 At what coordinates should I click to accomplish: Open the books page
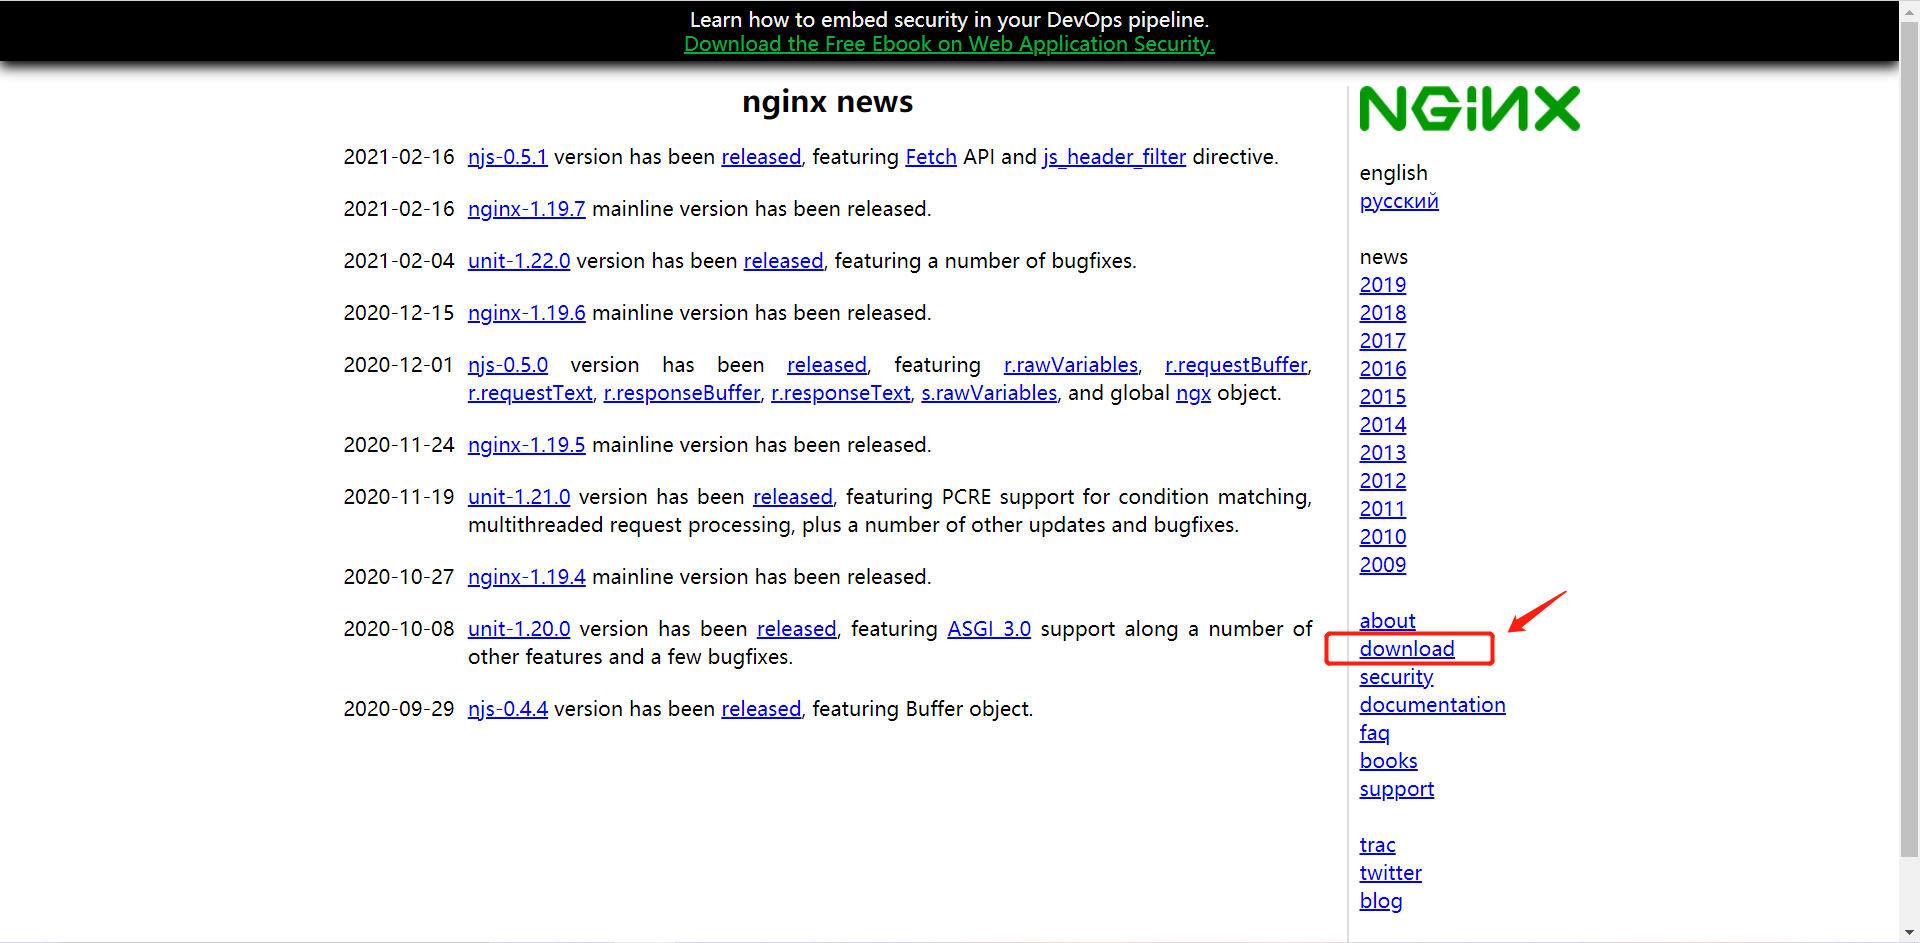point(1388,761)
